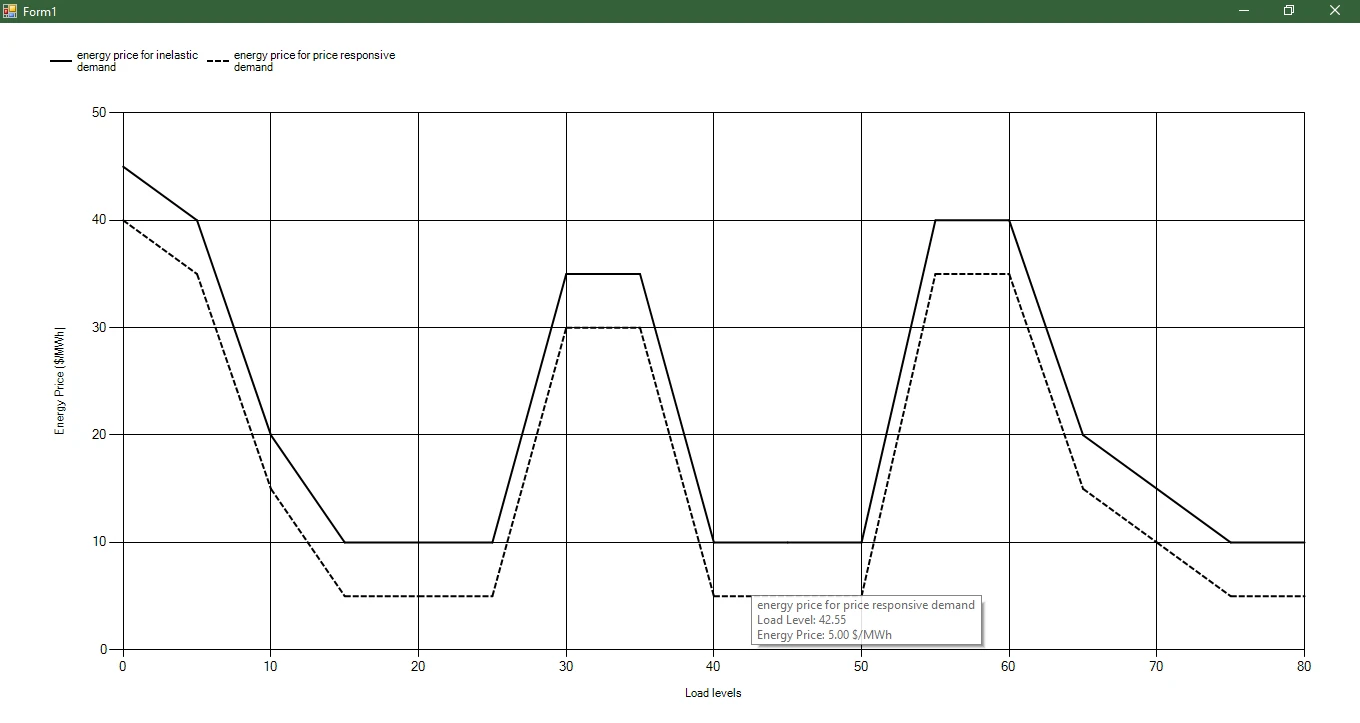Viewport: 1360px width, 723px height.
Task: Restore down the Form1 window
Action: pos(1289,11)
